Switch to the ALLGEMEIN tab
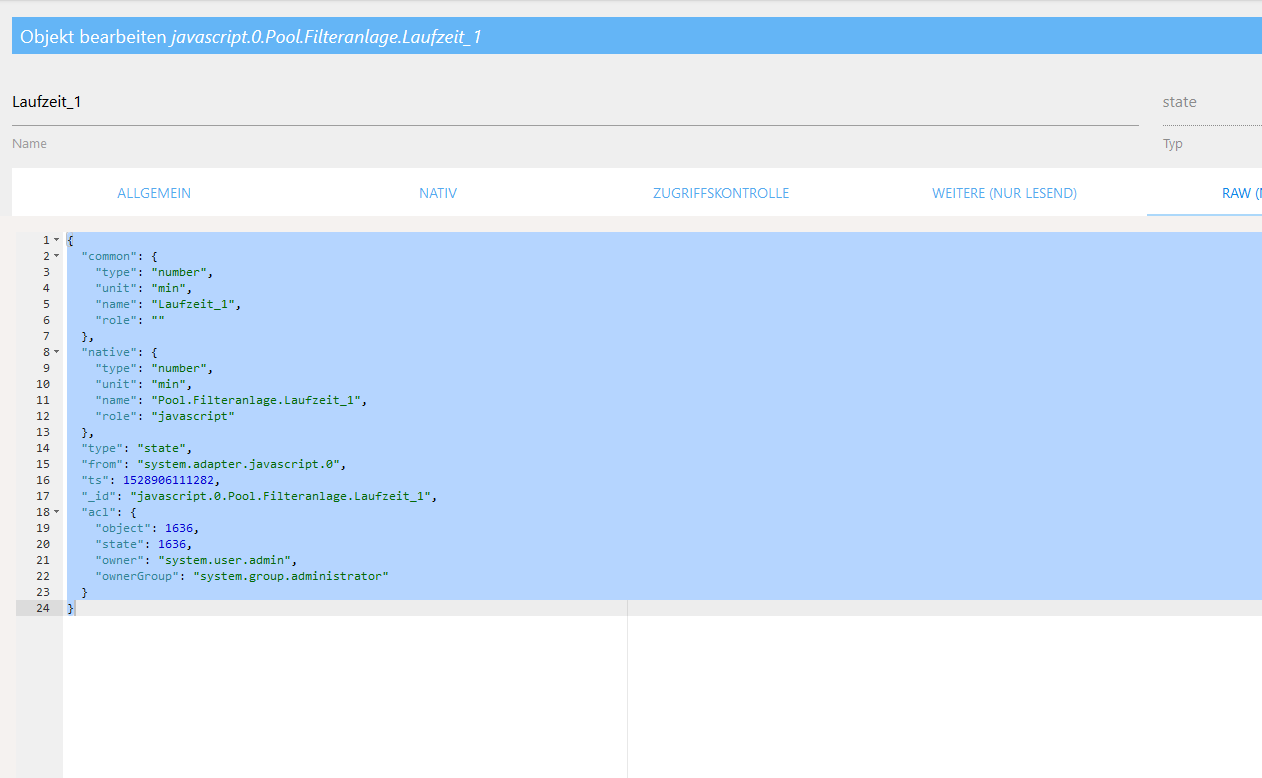1262x778 pixels. click(154, 193)
